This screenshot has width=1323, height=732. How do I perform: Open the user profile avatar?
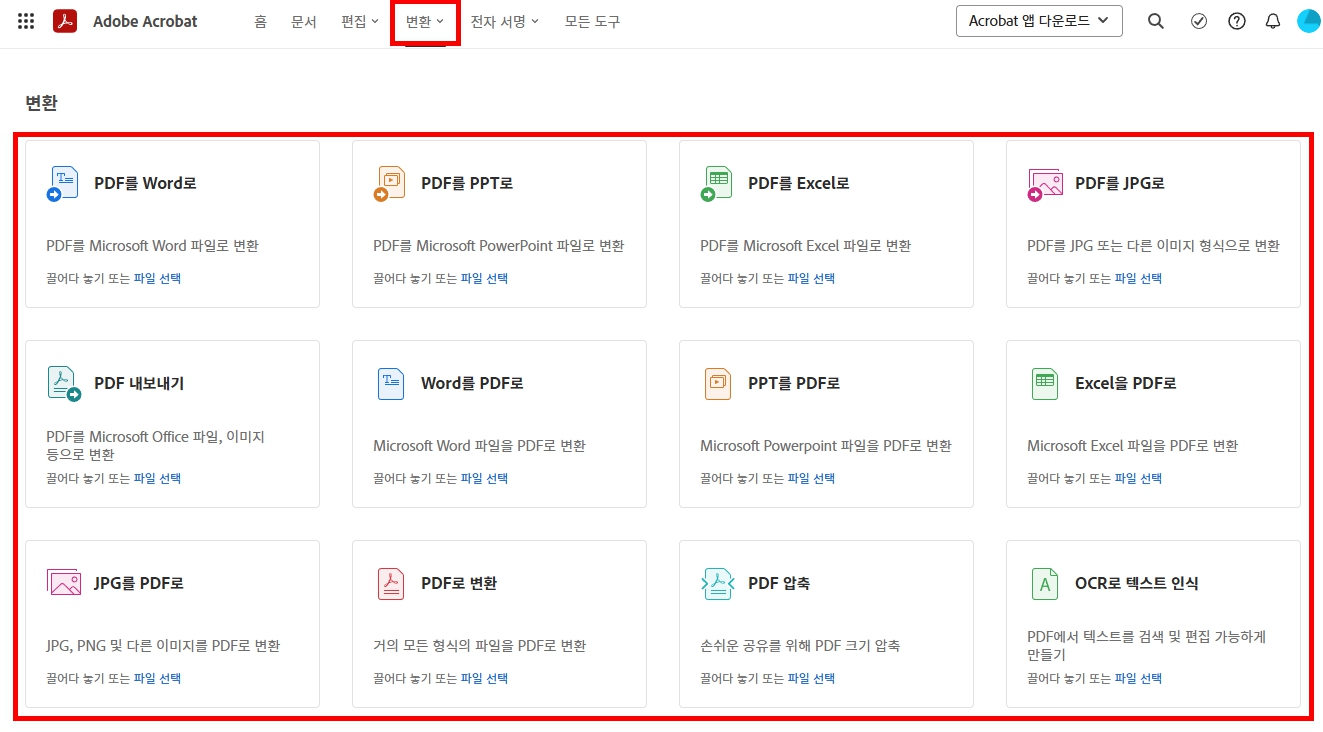point(1309,21)
